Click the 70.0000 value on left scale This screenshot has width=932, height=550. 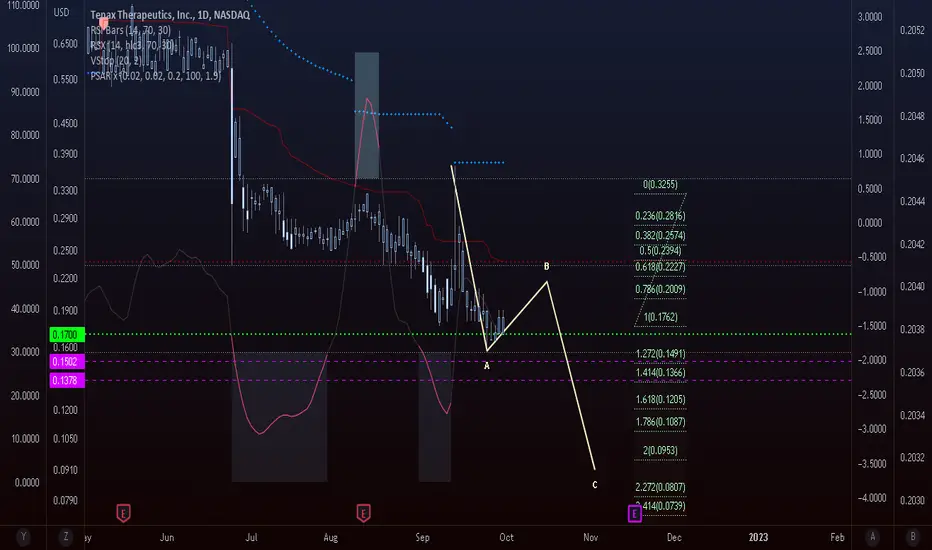[x=25, y=179]
